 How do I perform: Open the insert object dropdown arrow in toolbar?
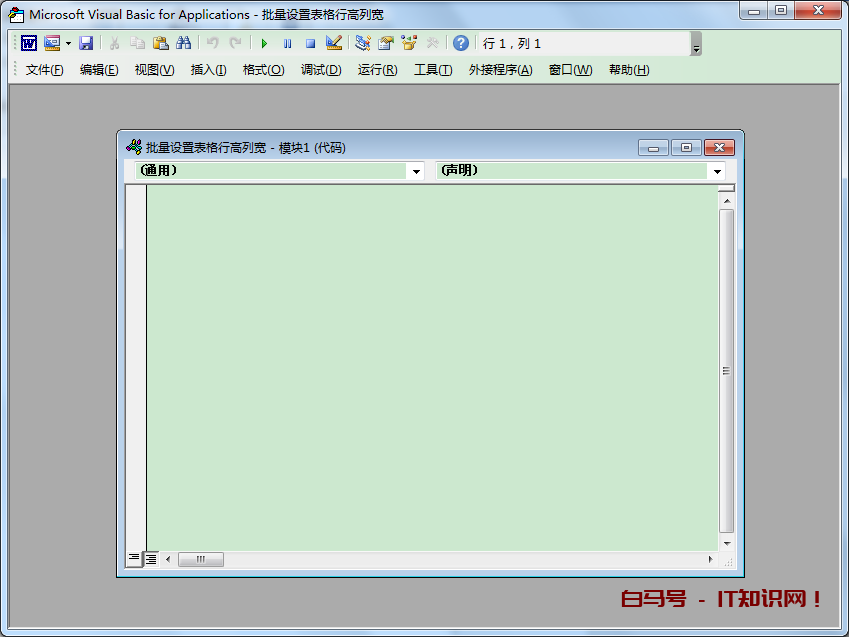coord(68,43)
